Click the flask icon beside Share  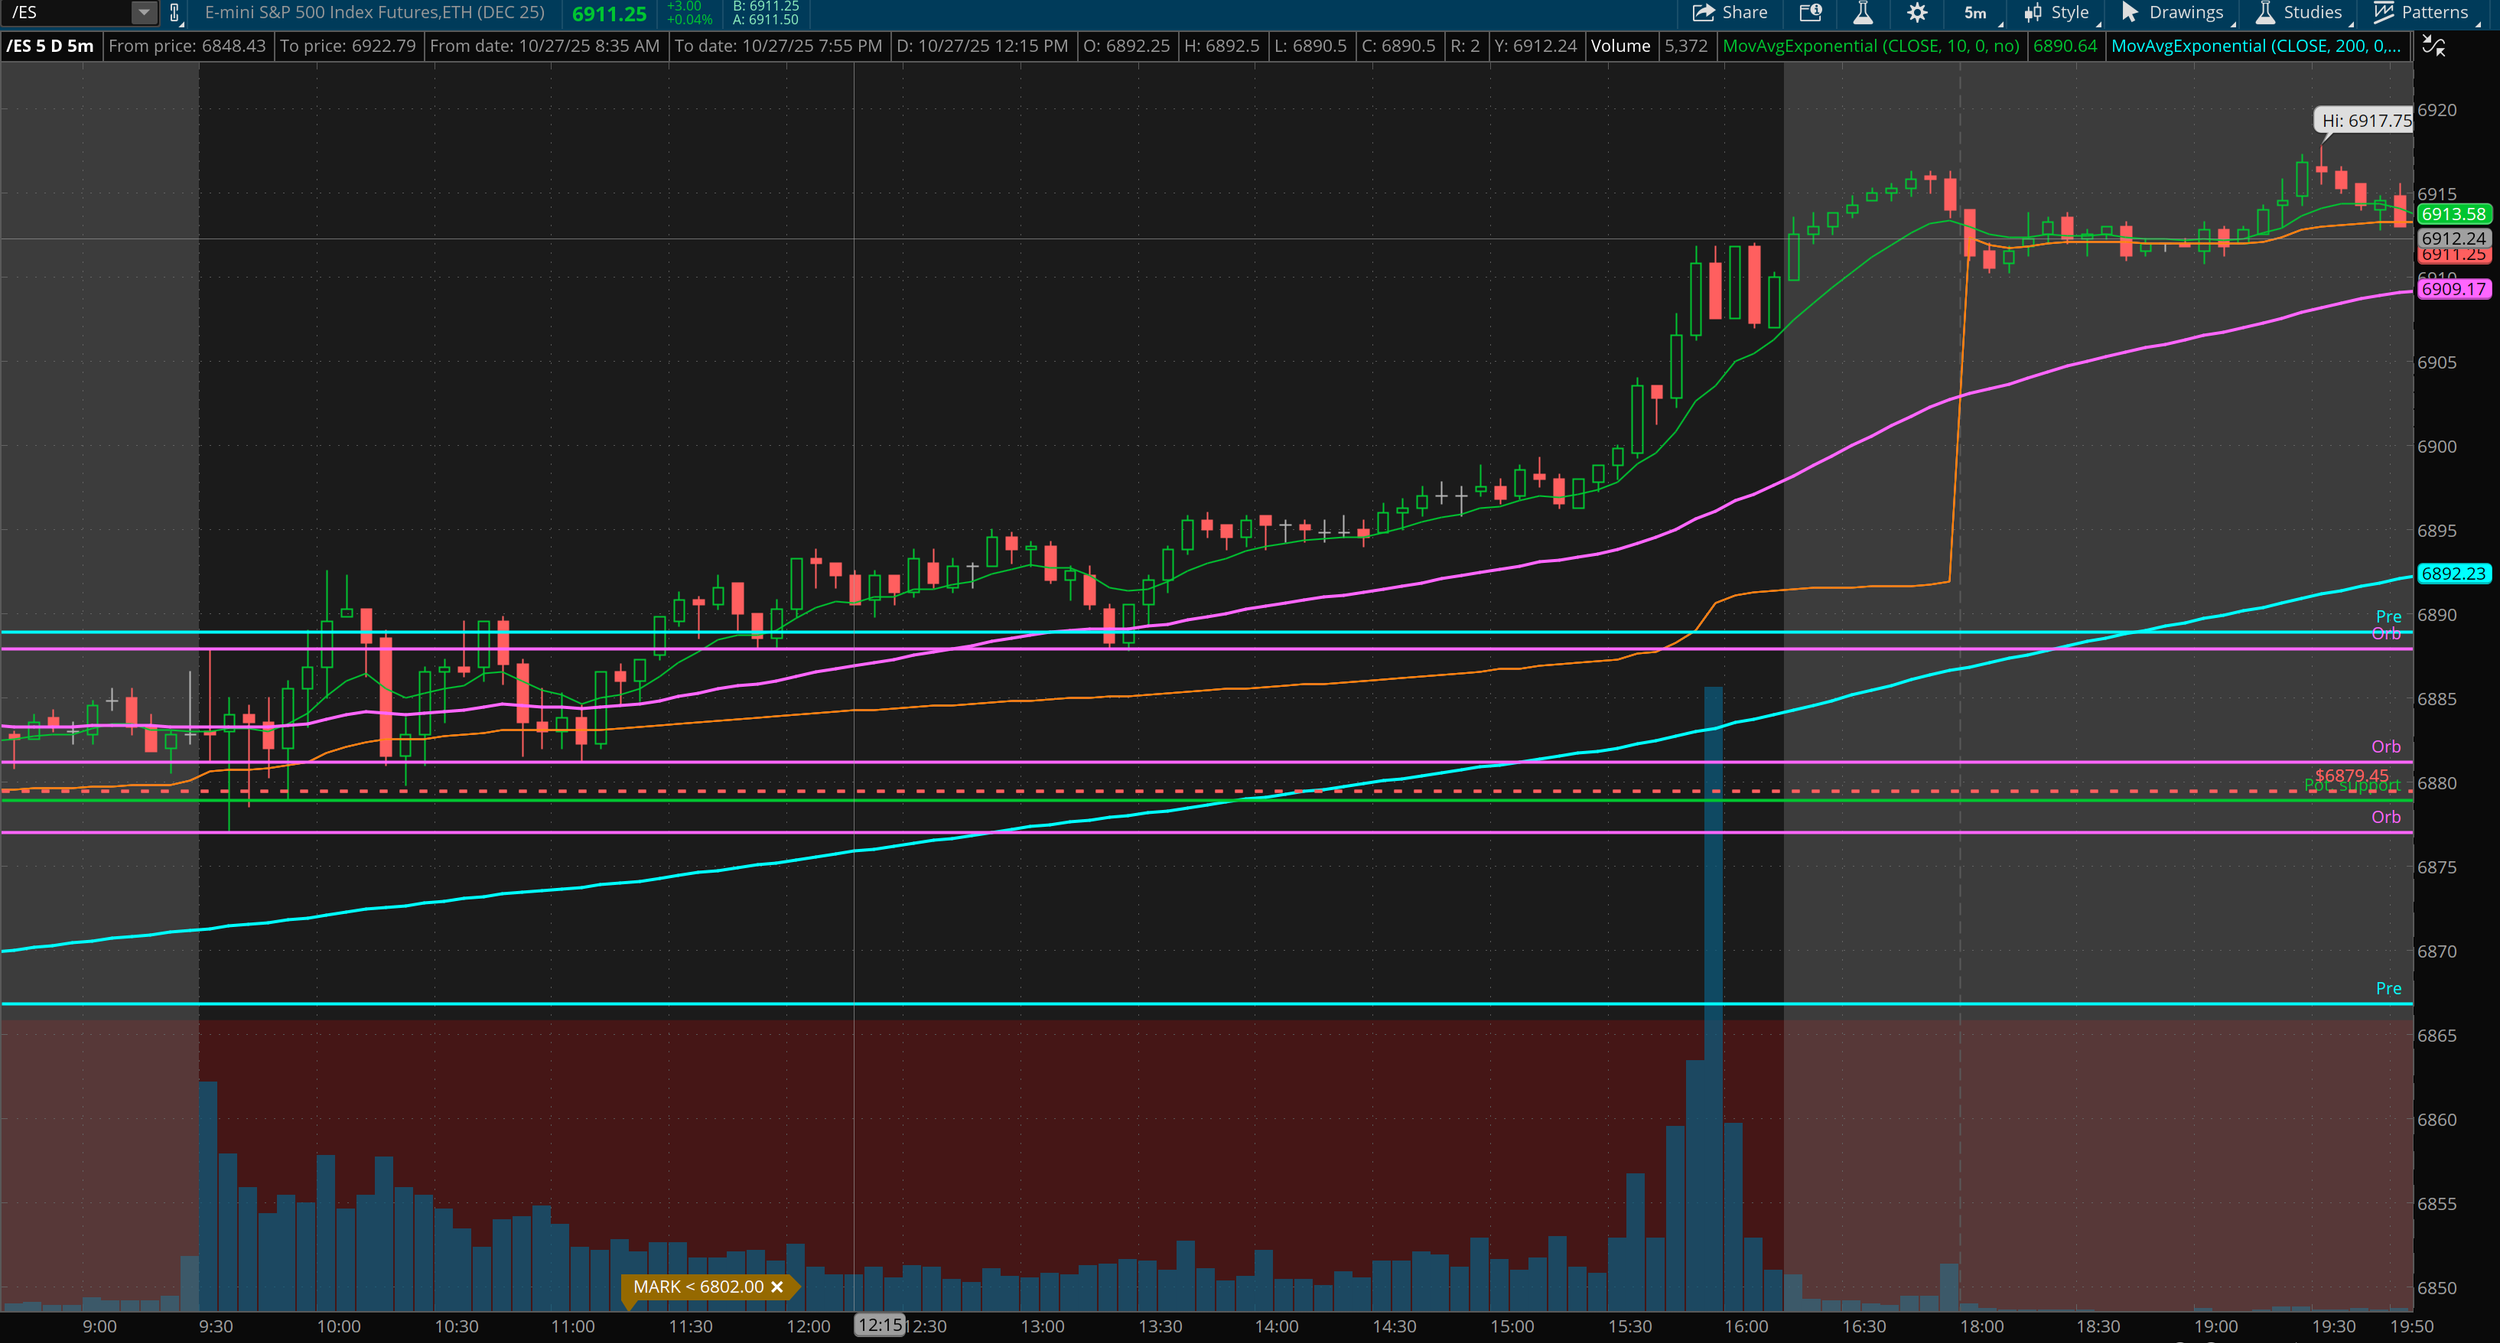1862,13
